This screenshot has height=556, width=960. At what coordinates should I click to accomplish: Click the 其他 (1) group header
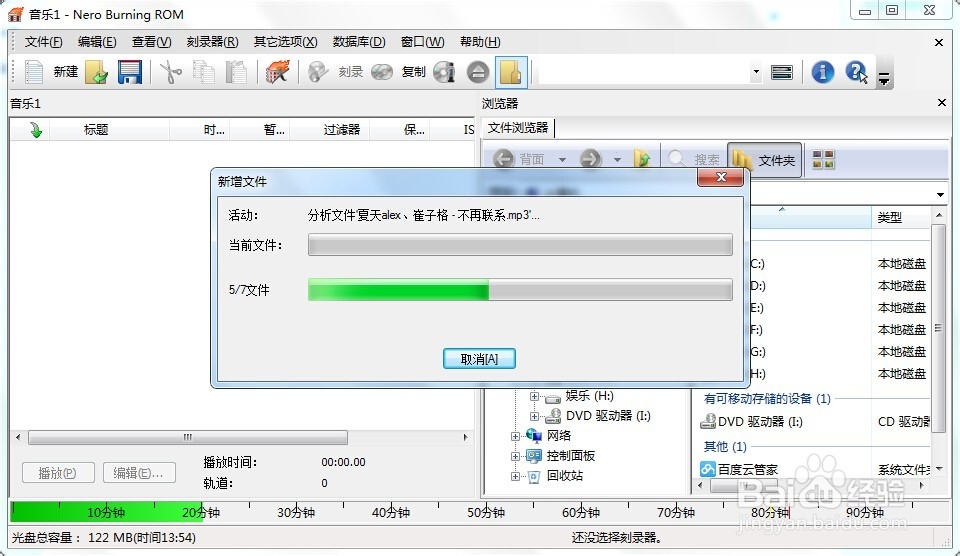pyautogui.click(x=725, y=446)
